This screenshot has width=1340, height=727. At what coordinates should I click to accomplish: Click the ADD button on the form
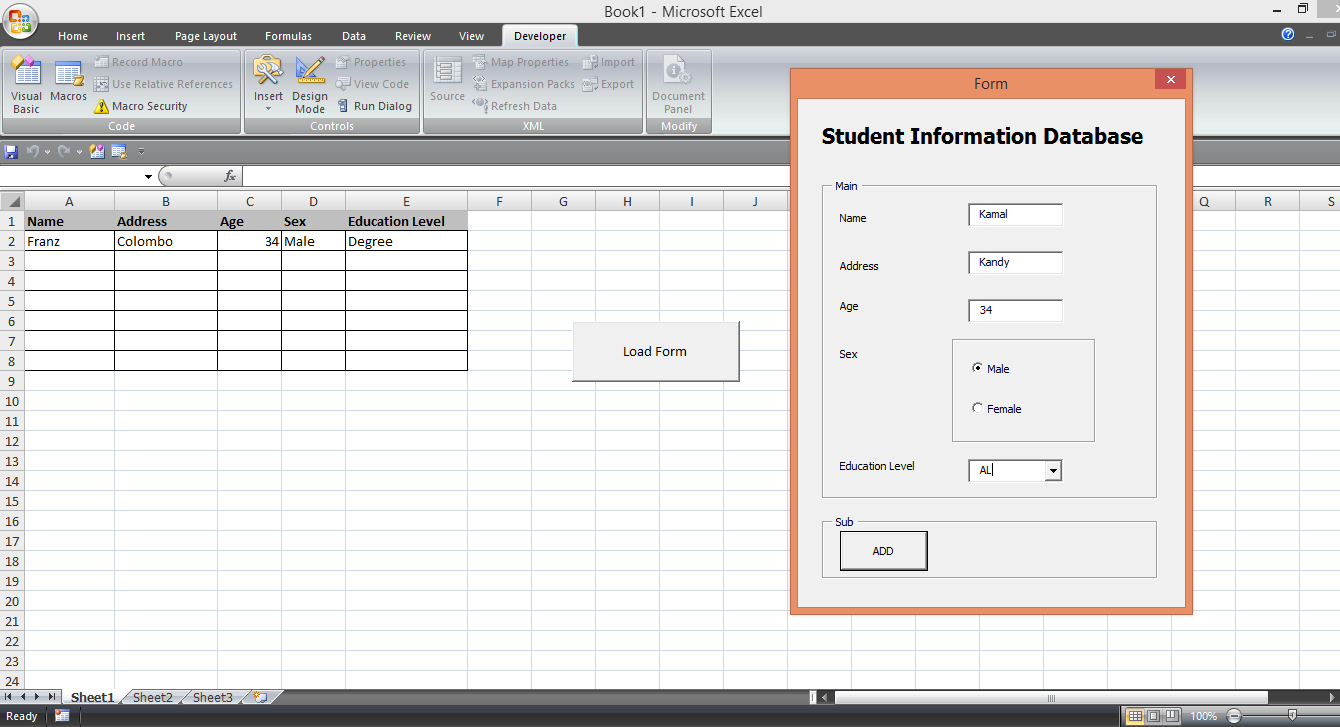(x=883, y=550)
